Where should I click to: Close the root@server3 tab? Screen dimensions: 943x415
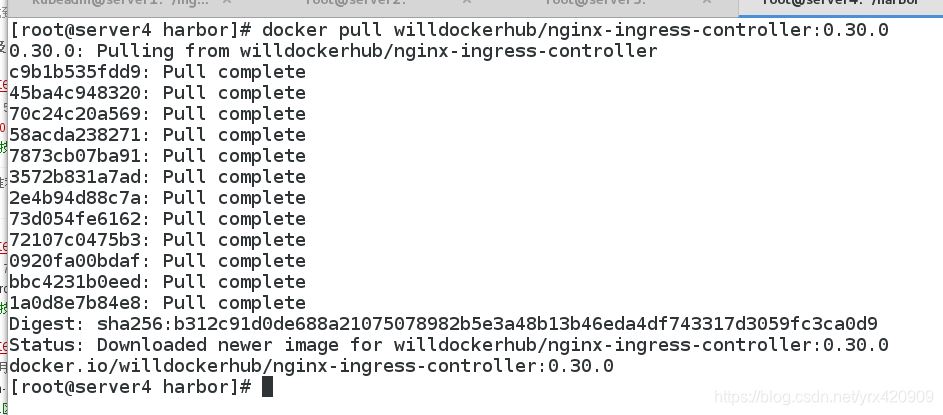[x=707, y=3]
